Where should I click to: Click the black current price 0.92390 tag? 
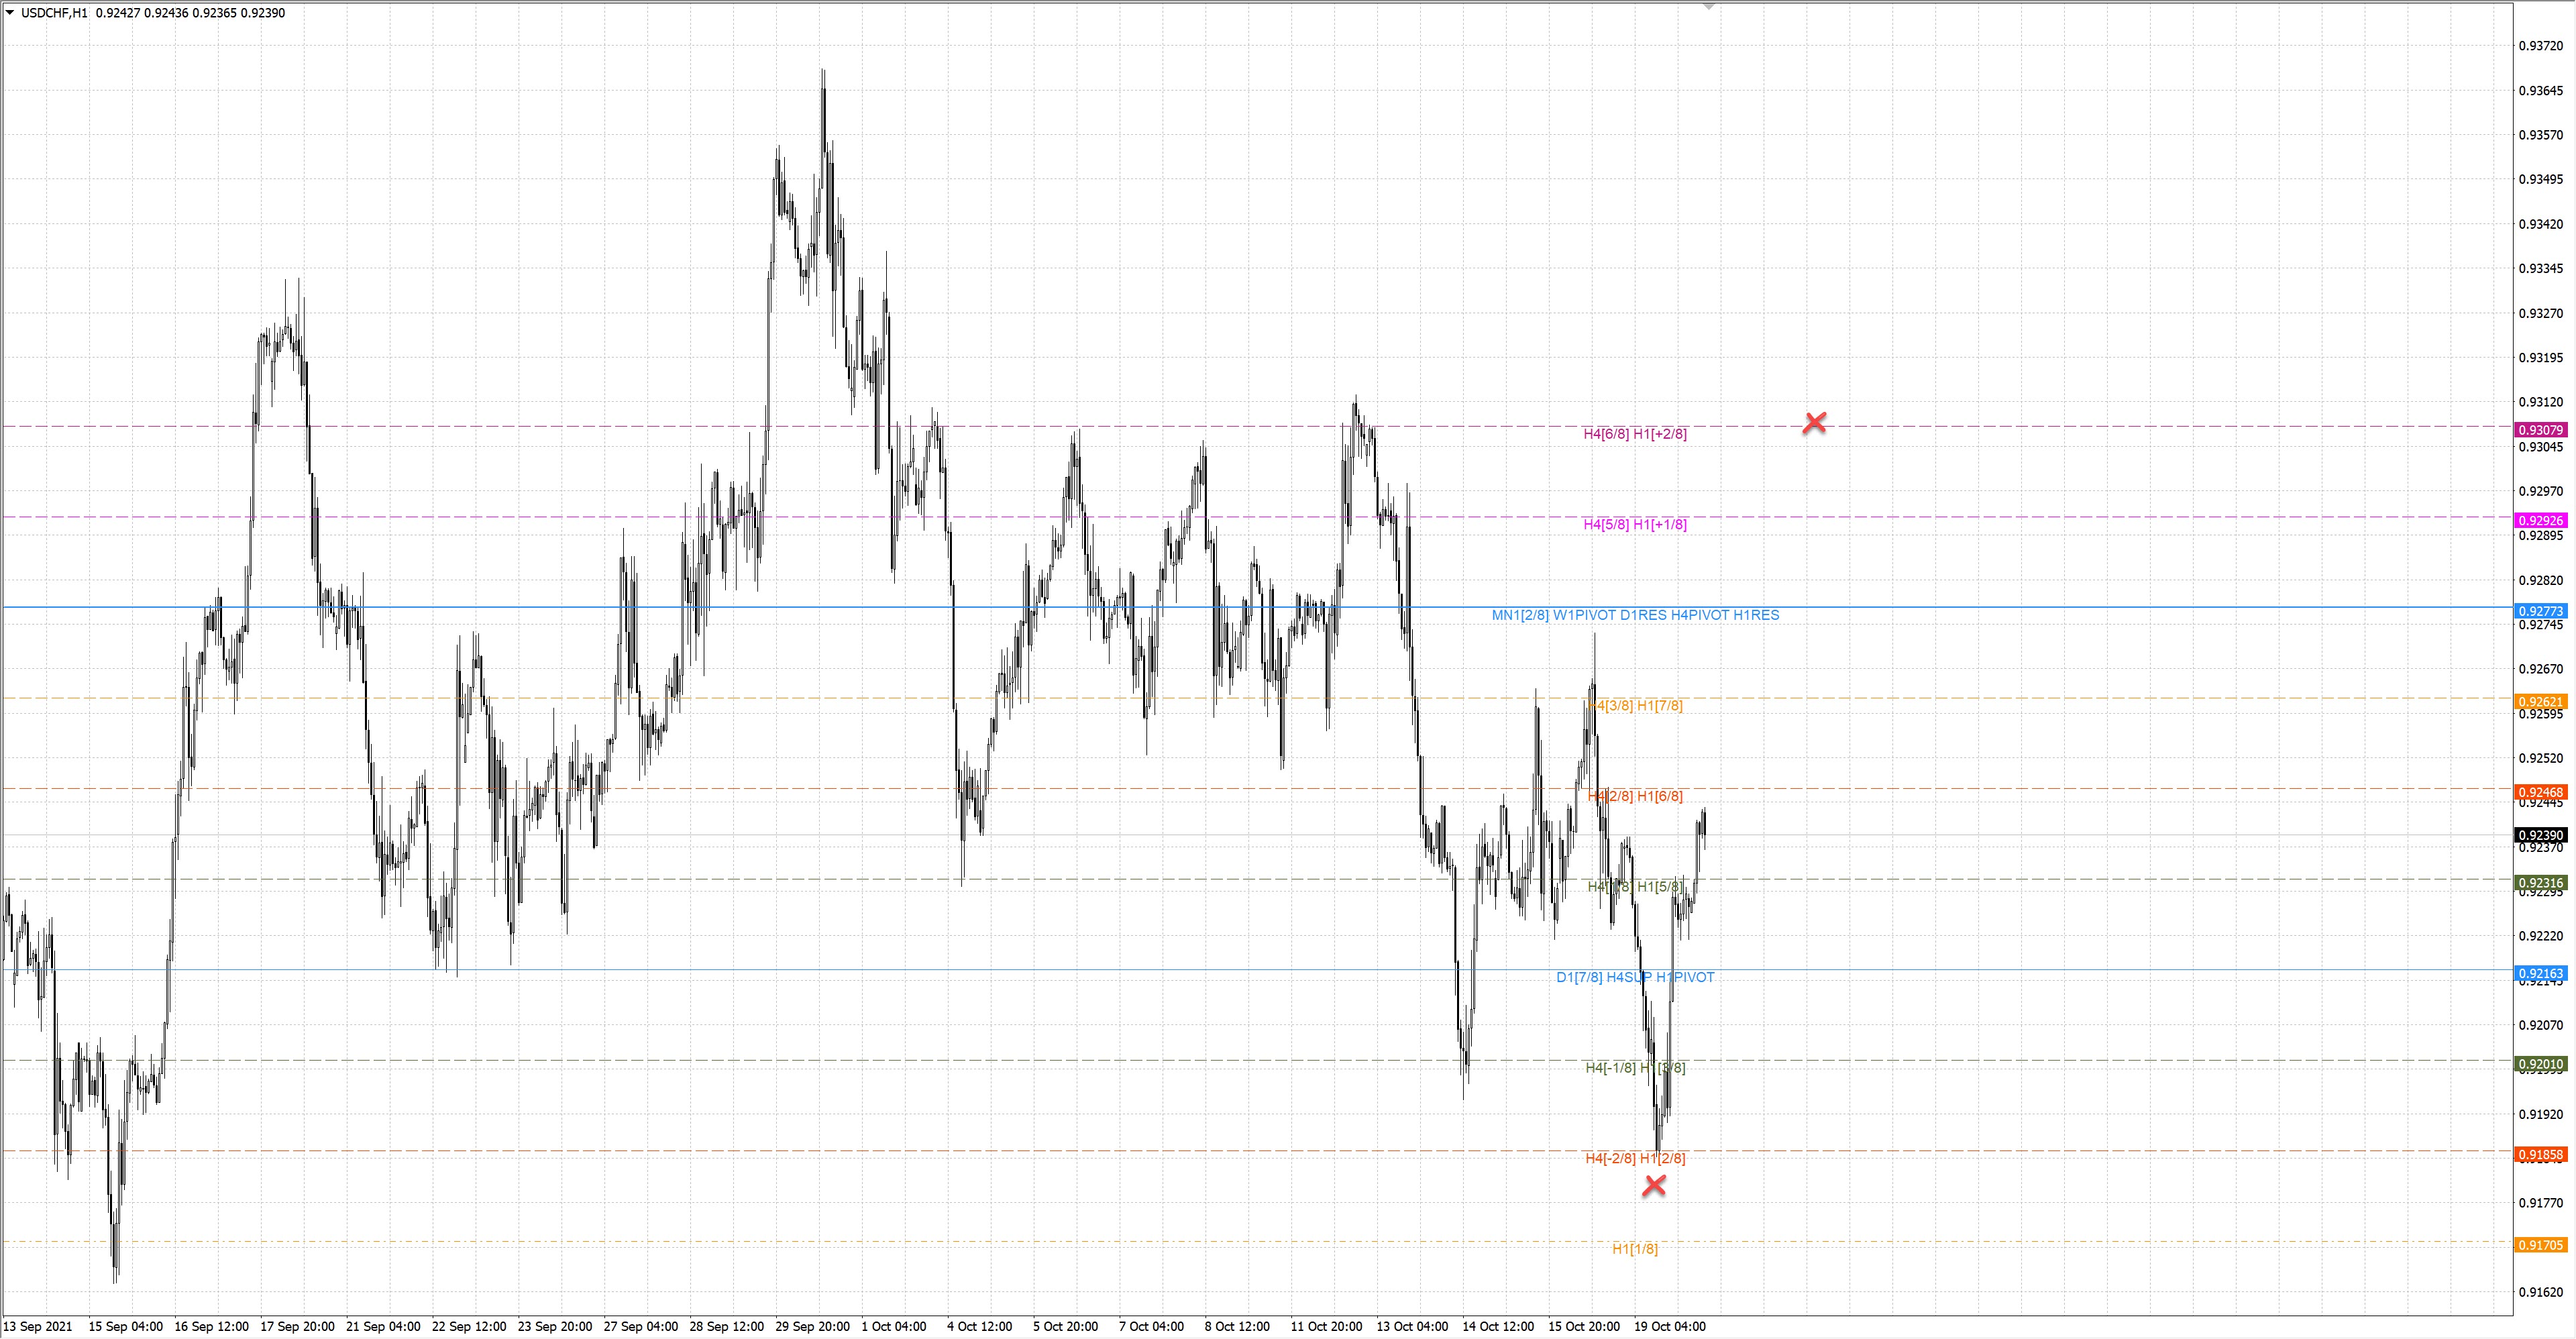tap(2540, 835)
